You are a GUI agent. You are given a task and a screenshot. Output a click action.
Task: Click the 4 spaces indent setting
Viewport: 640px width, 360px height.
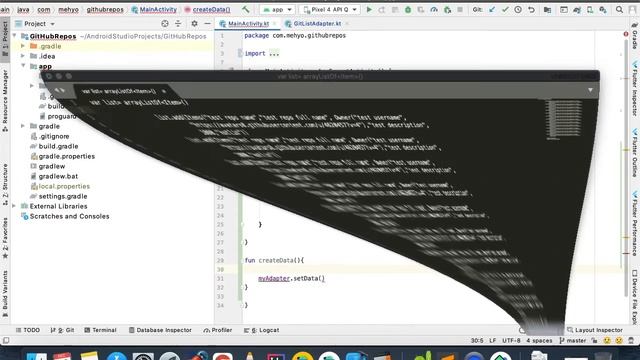539,340
